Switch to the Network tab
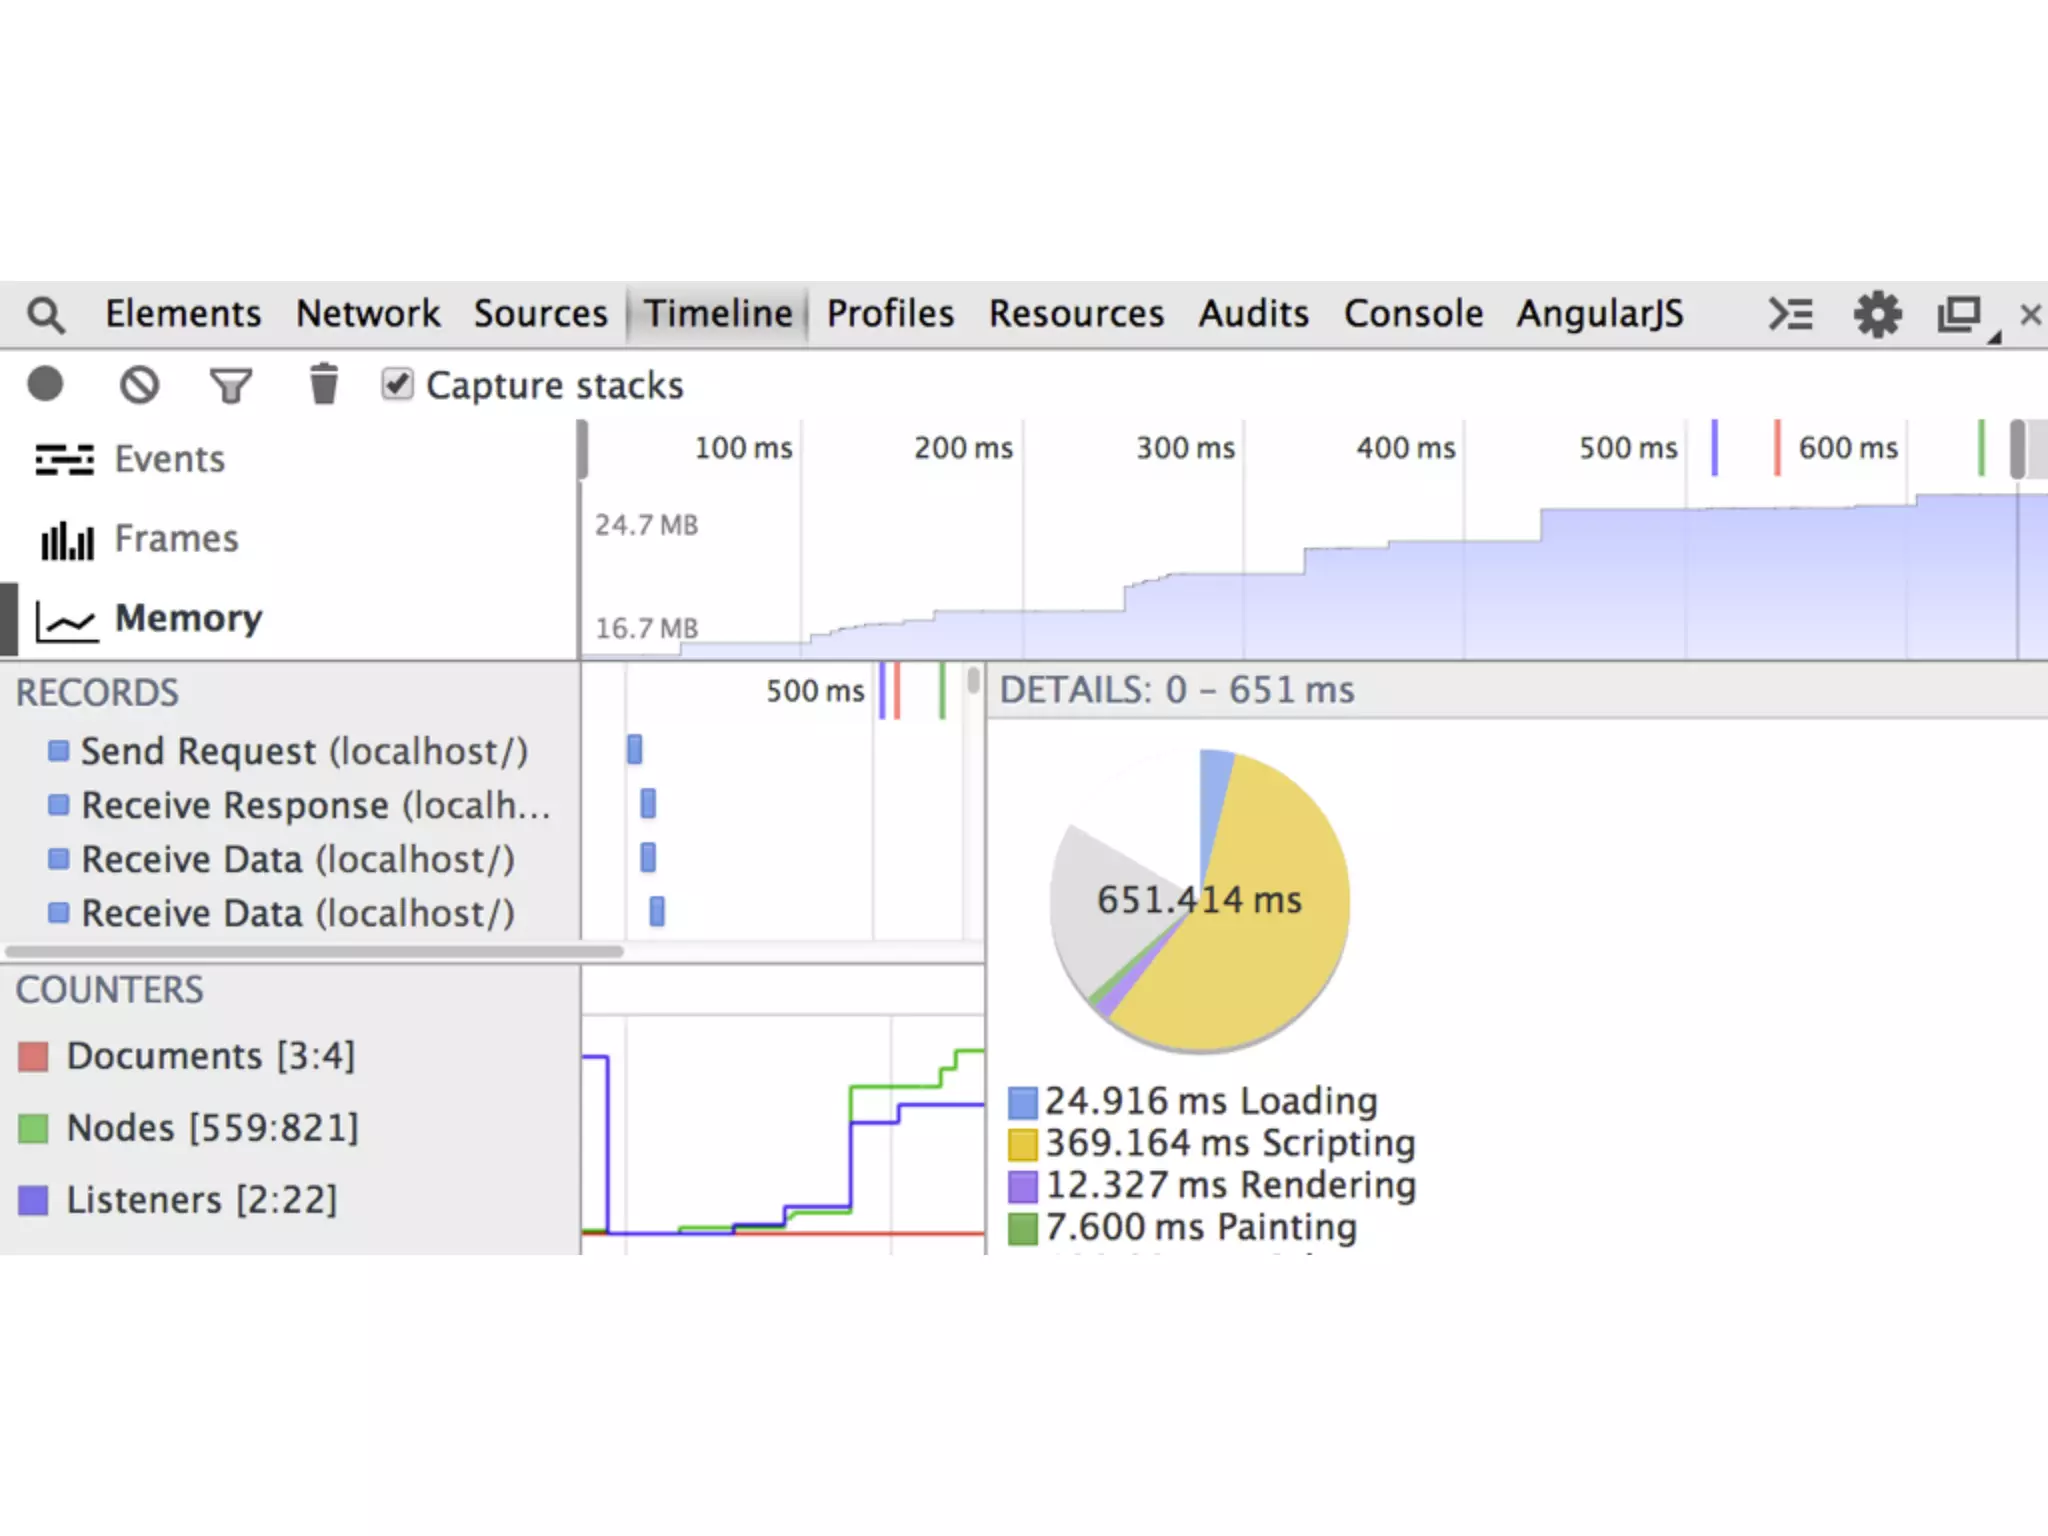Viewport: 2048px width, 1536px height. (x=367, y=314)
